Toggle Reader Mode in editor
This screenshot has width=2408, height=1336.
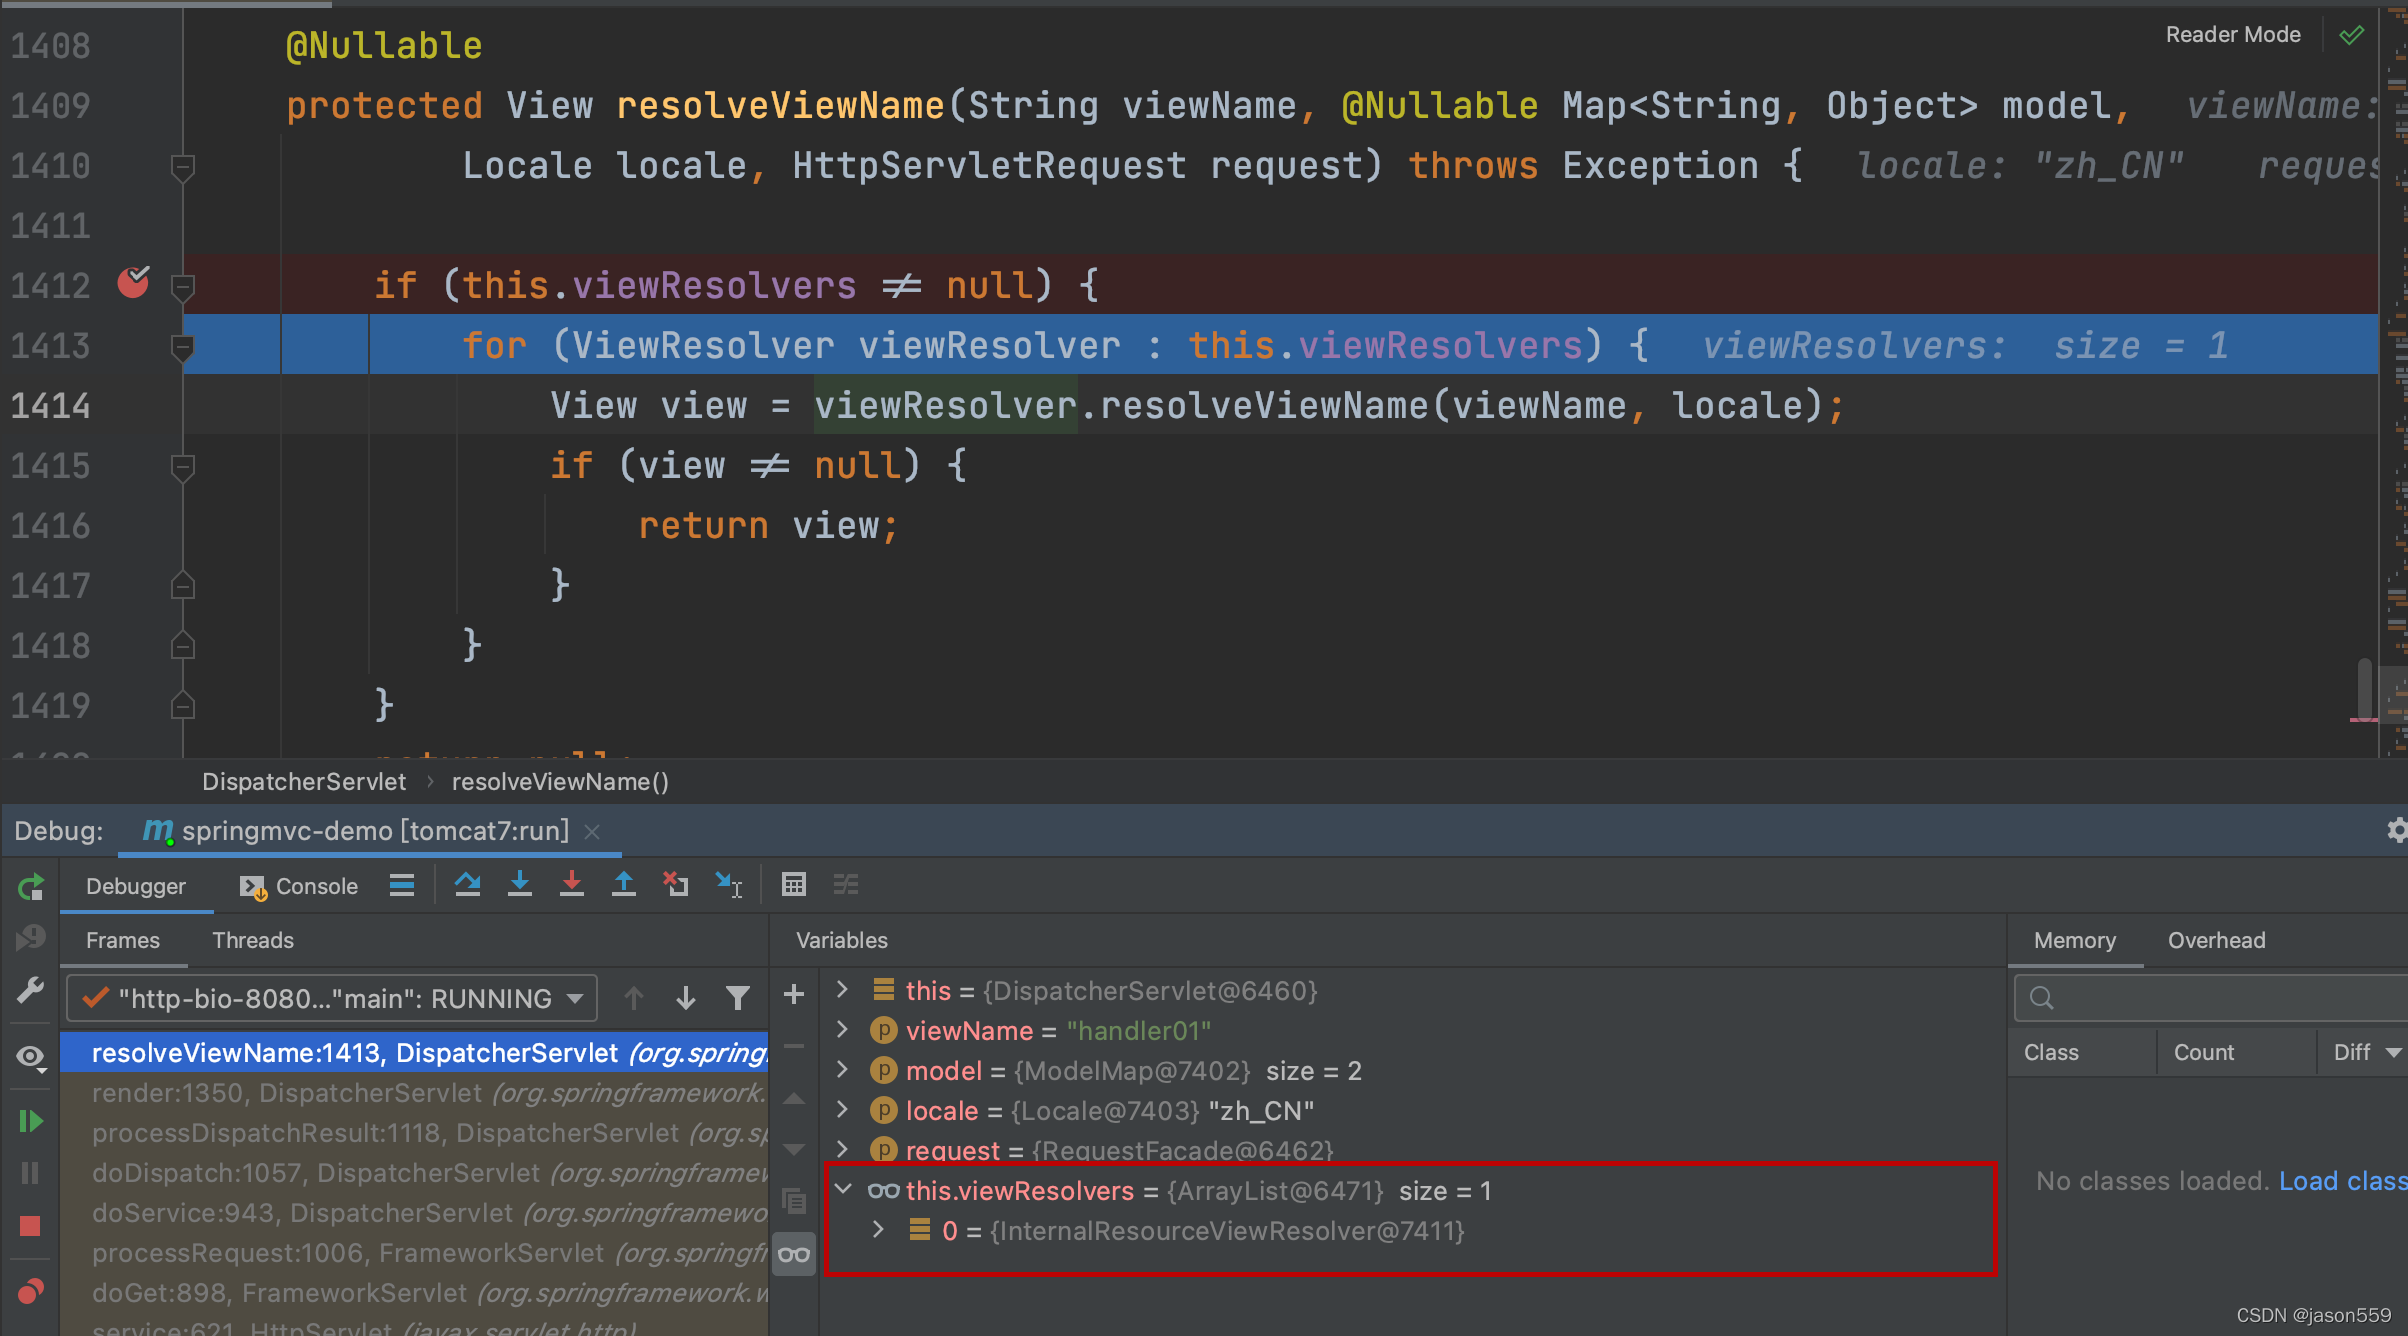pos(2233,34)
